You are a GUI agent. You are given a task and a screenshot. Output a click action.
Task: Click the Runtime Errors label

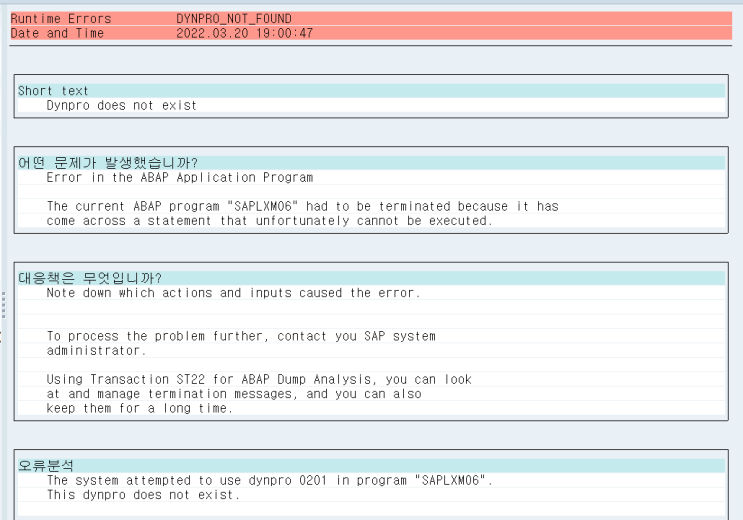tap(61, 19)
